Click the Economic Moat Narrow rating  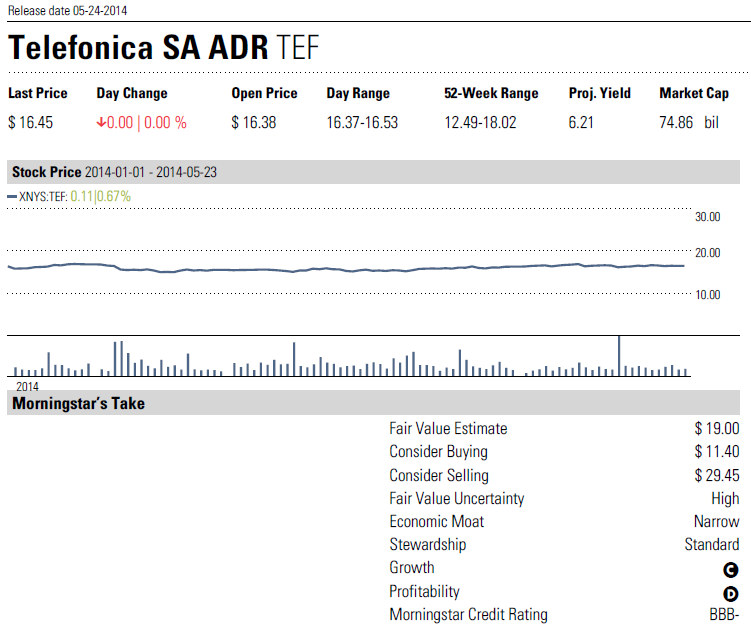tap(716, 522)
